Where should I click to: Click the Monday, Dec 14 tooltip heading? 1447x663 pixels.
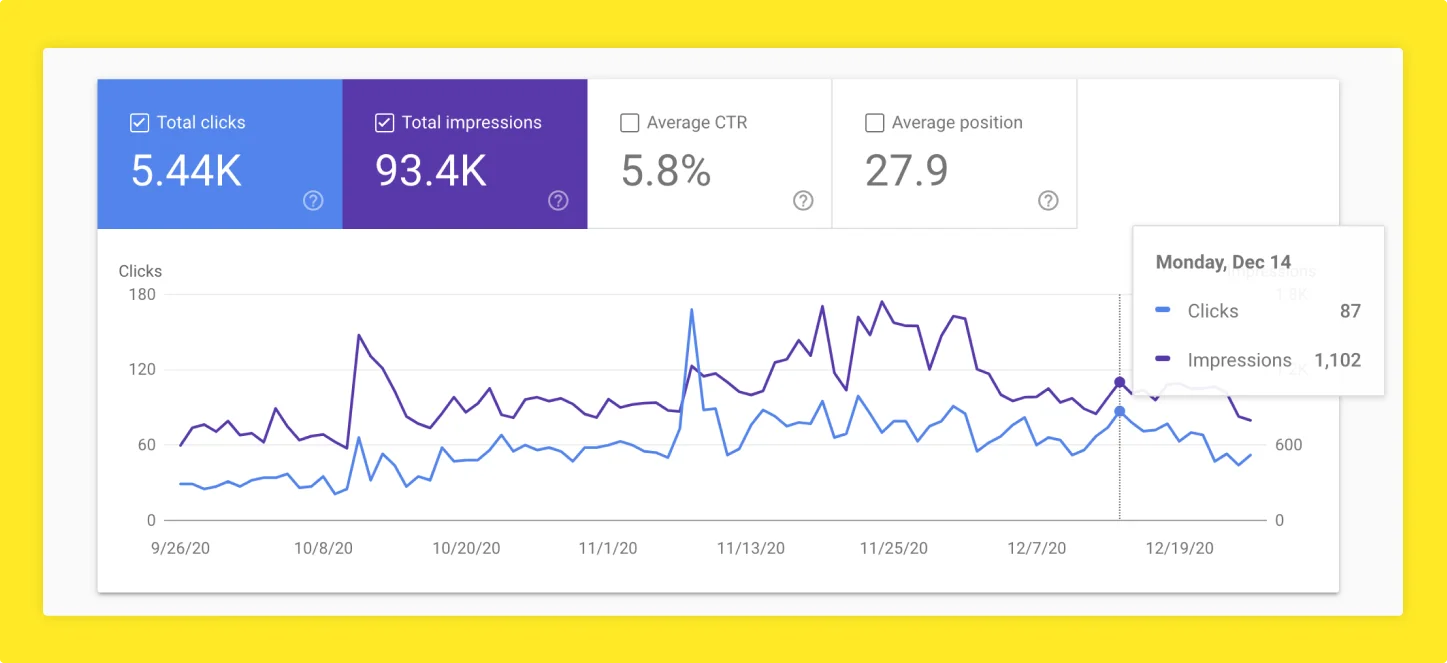pos(1223,262)
